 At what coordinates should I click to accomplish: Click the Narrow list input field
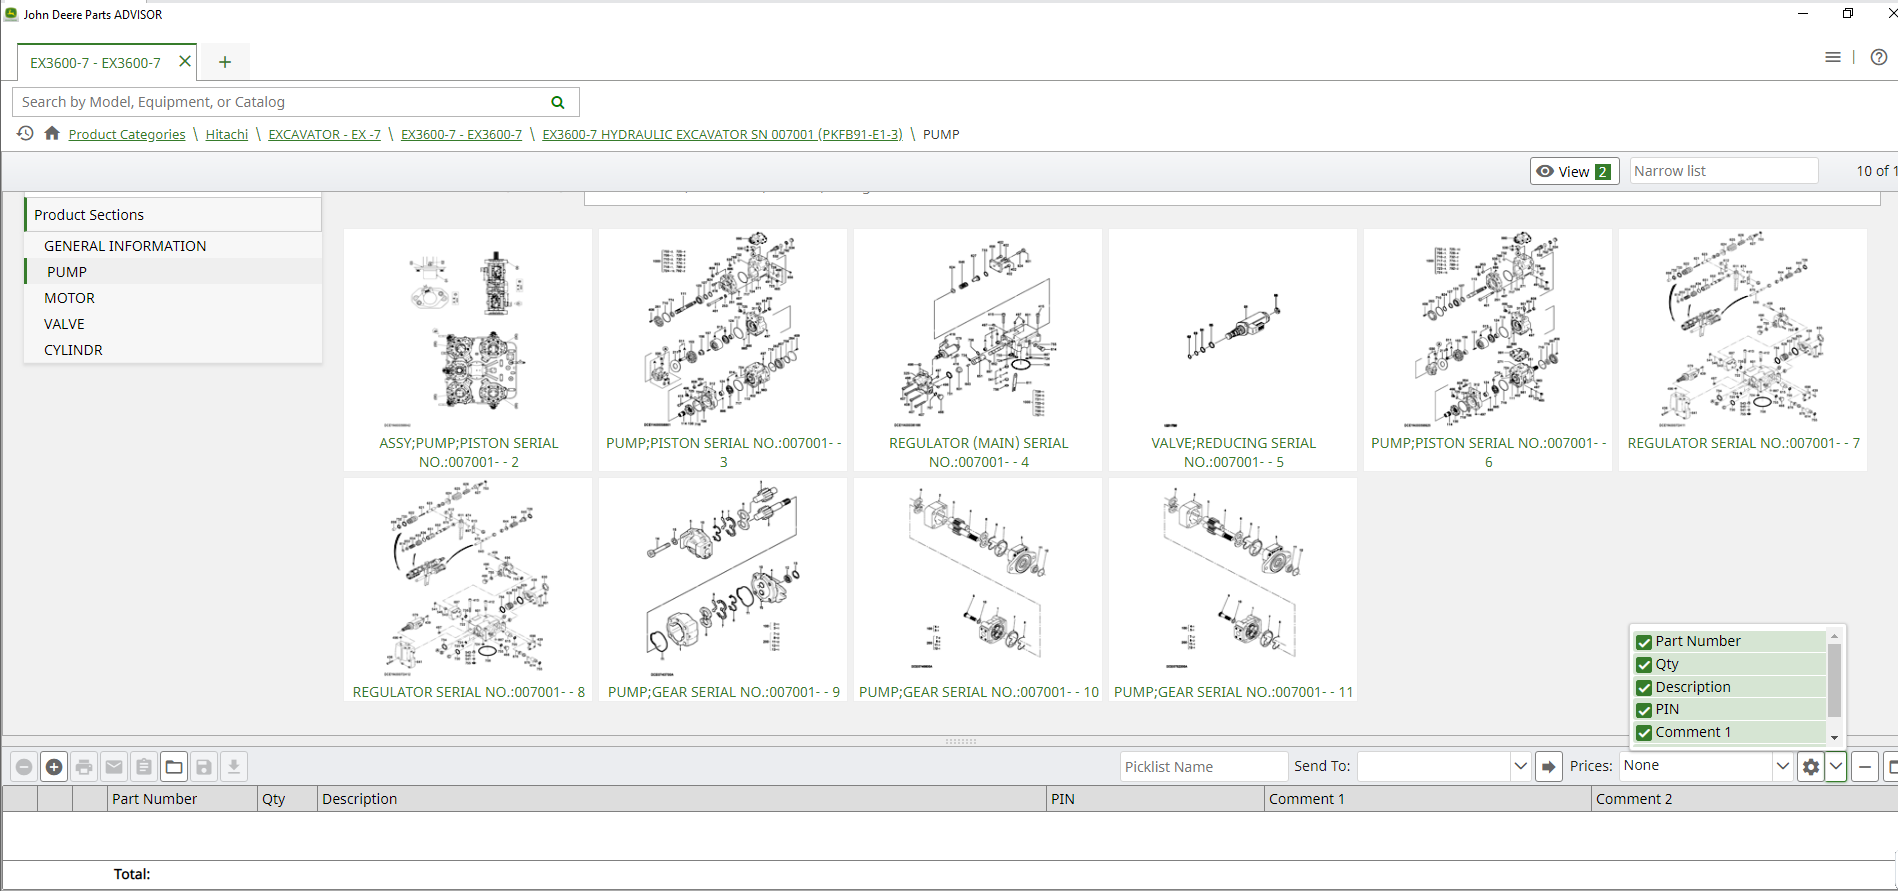pos(1724,171)
